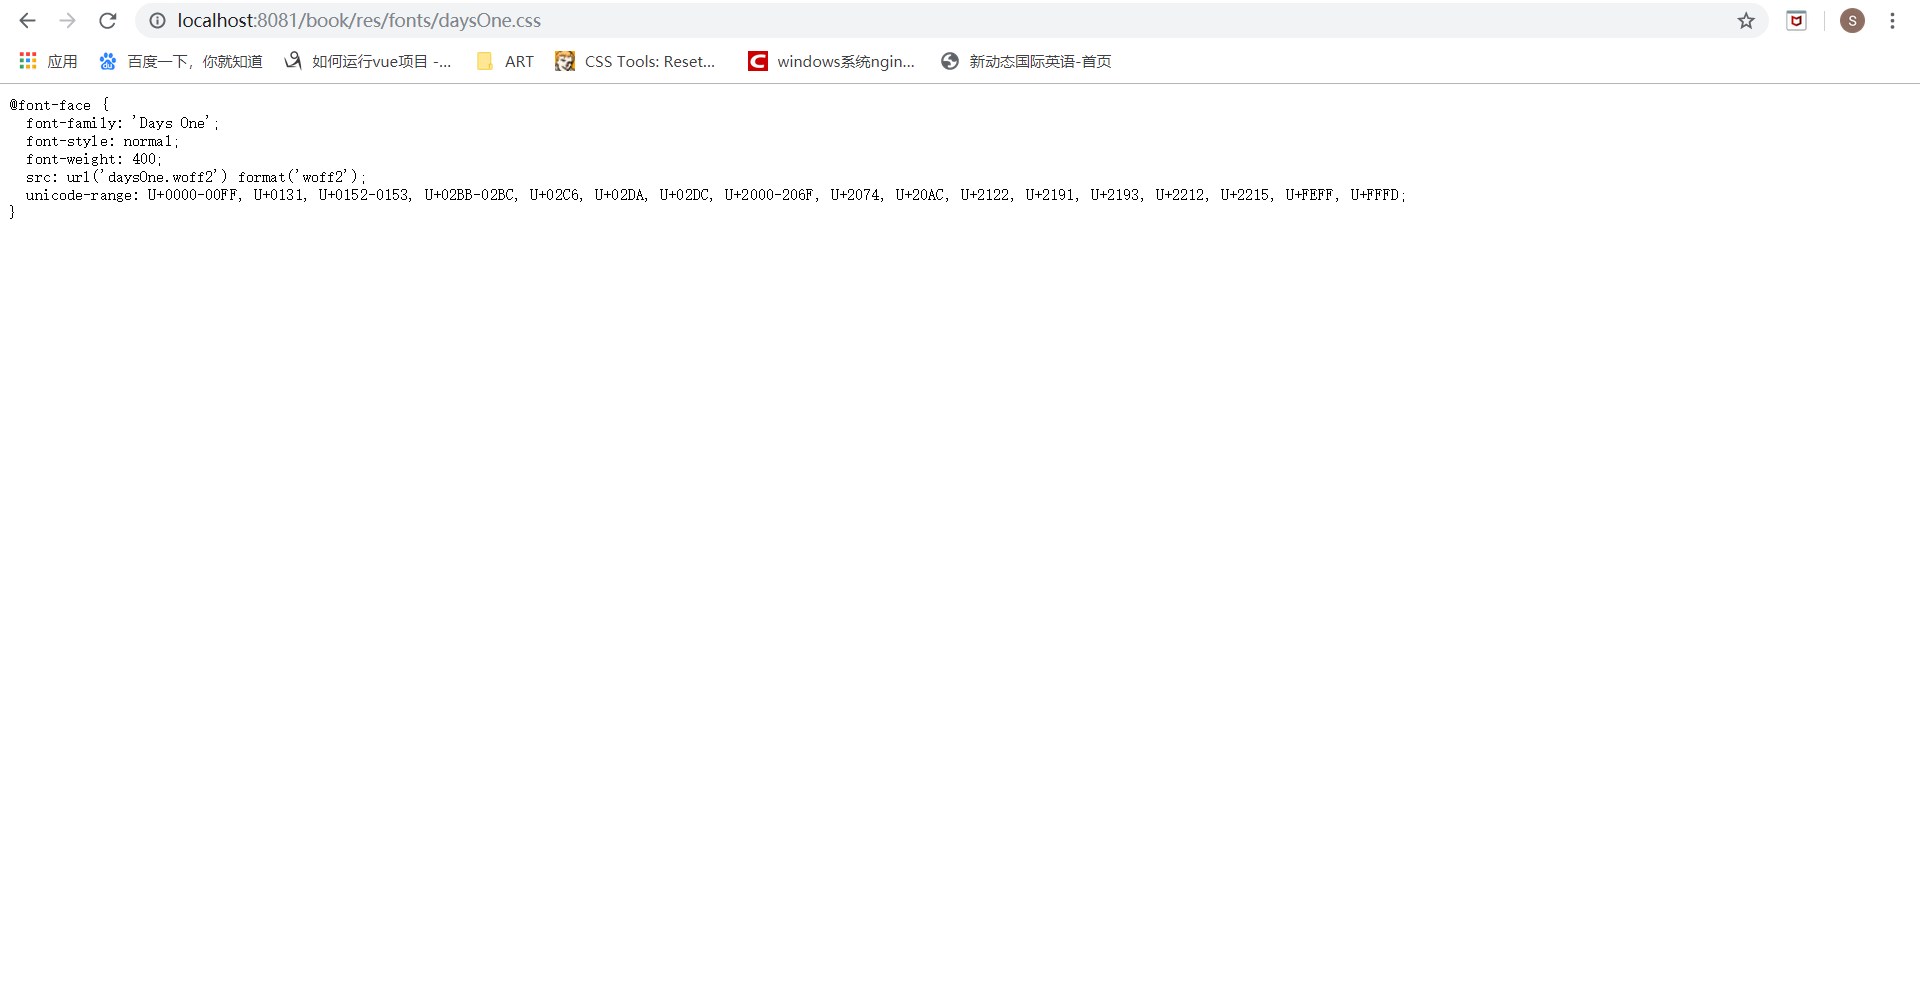Click the 'U+0000-00FF' range value
The height and width of the screenshot is (986, 1920).
point(193,195)
